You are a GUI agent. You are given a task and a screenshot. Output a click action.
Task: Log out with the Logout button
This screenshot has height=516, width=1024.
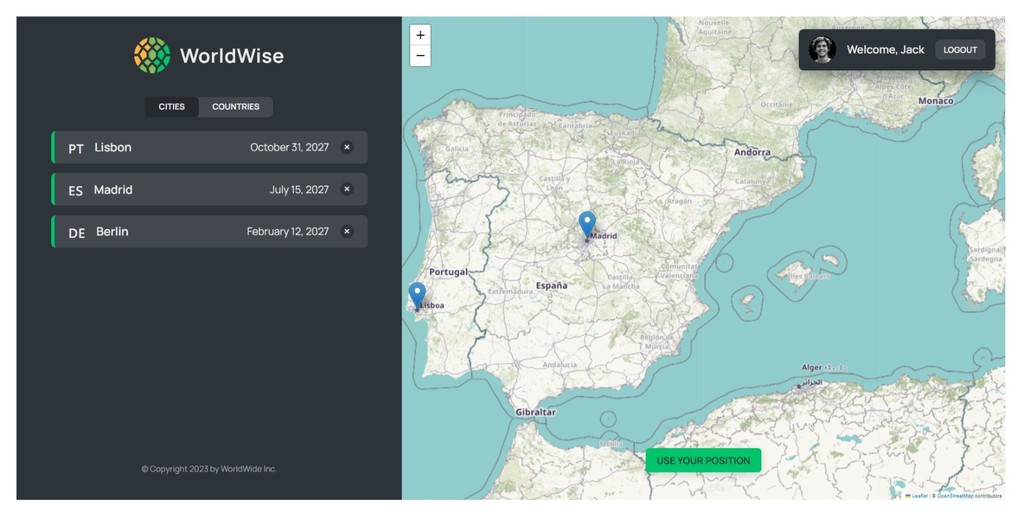tap(960, 50)
